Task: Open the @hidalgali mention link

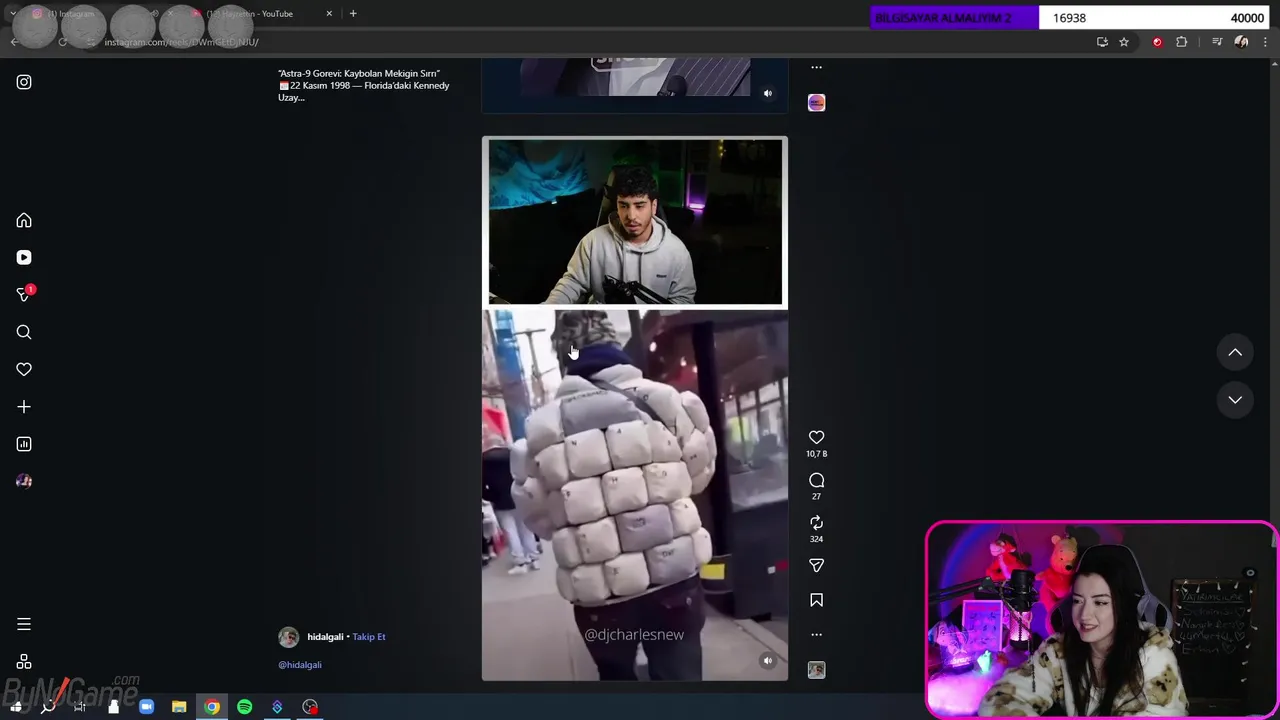Action: click(x=300, y=665)
